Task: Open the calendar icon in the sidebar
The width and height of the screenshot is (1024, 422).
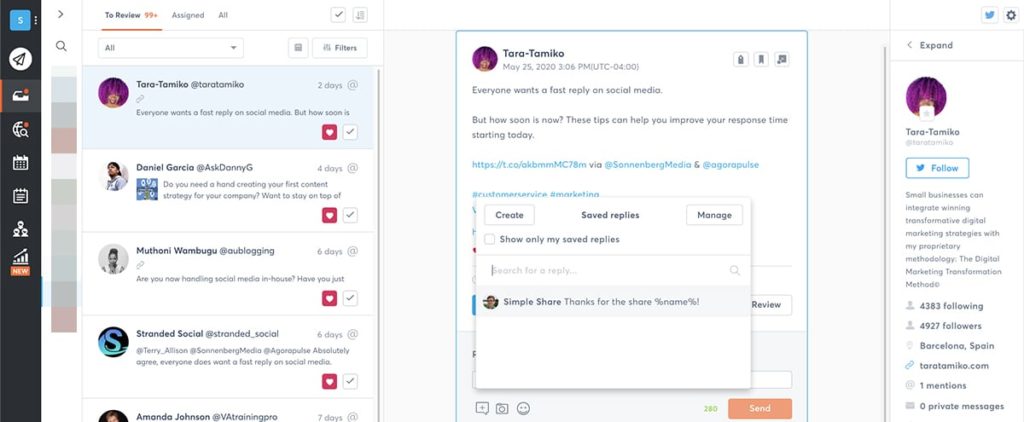Action: (20, 163)
